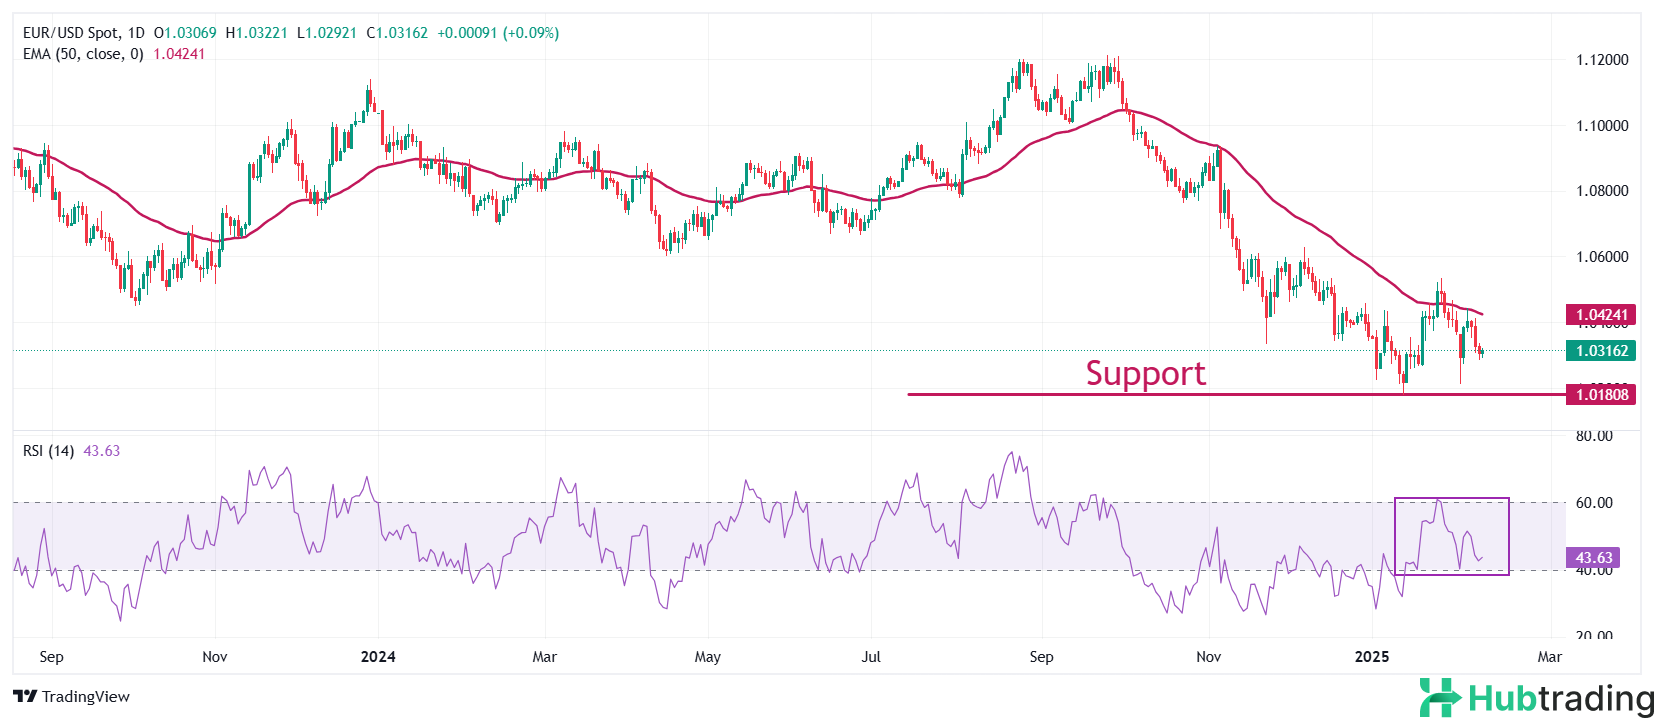The image size is (1654, 718).
Task: Click the purple 43.63 RSI value tag
Action: coord(1594,558)
